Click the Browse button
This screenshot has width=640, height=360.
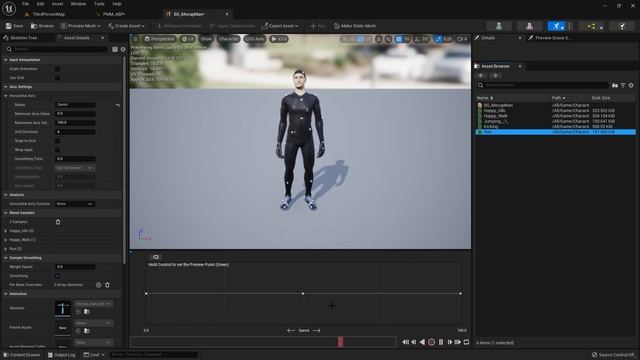(42, 26)
